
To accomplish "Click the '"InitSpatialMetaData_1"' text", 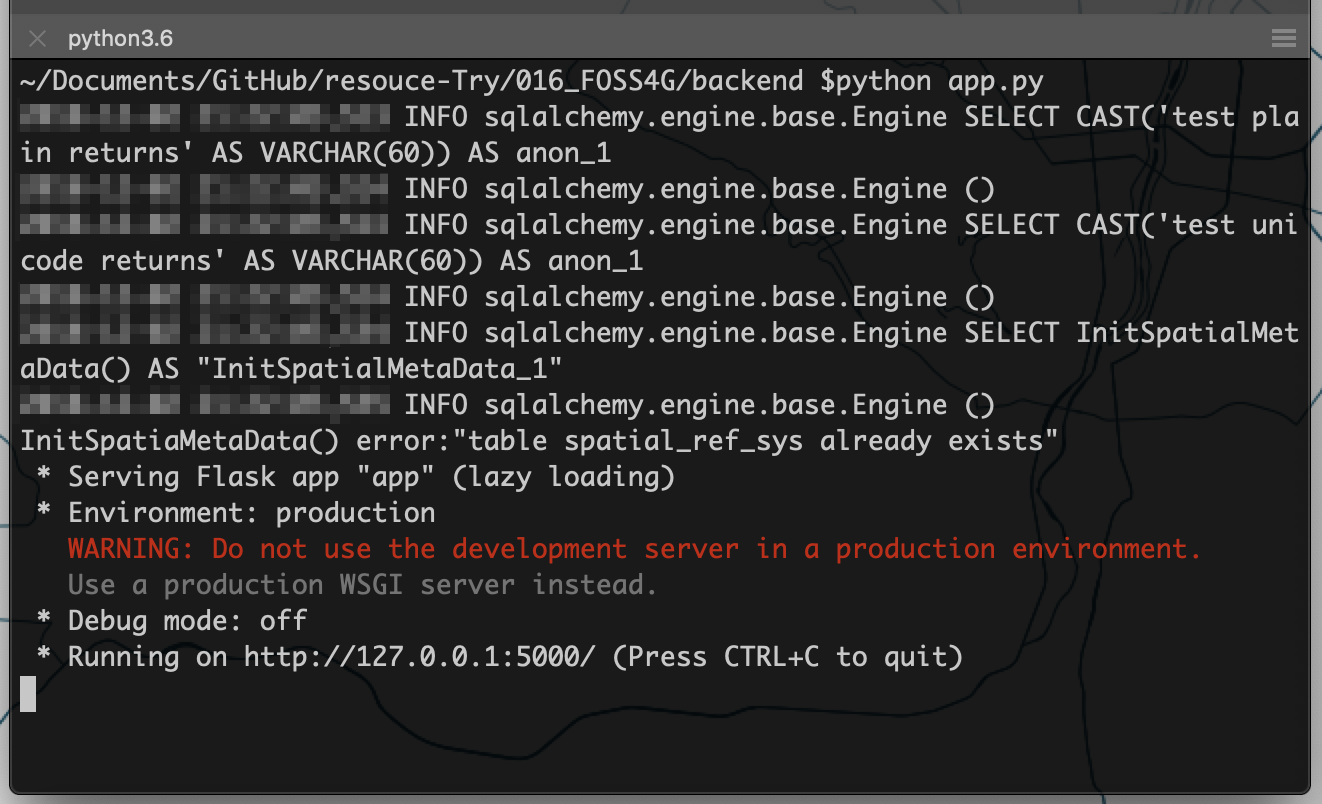I will click(380, 369).
